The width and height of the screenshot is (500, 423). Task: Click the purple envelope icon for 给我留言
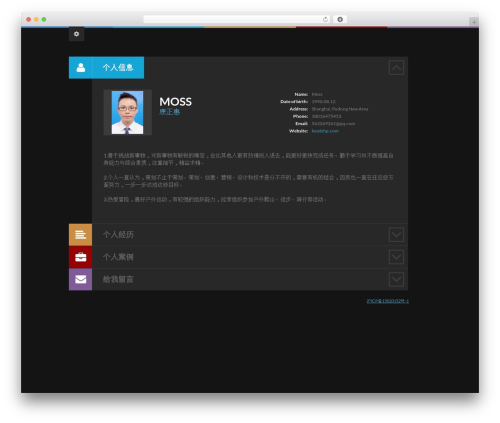tap(80, 279)
